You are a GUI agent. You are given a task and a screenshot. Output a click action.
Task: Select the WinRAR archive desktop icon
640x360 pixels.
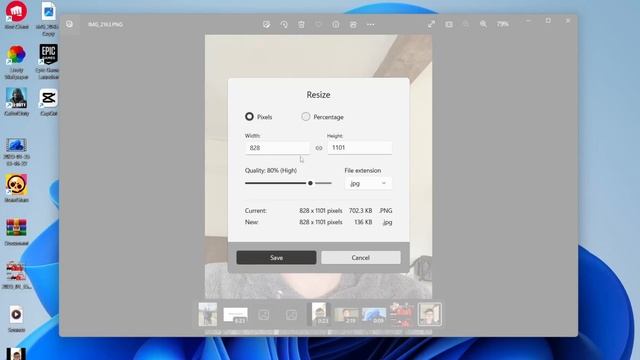[16, 232]
